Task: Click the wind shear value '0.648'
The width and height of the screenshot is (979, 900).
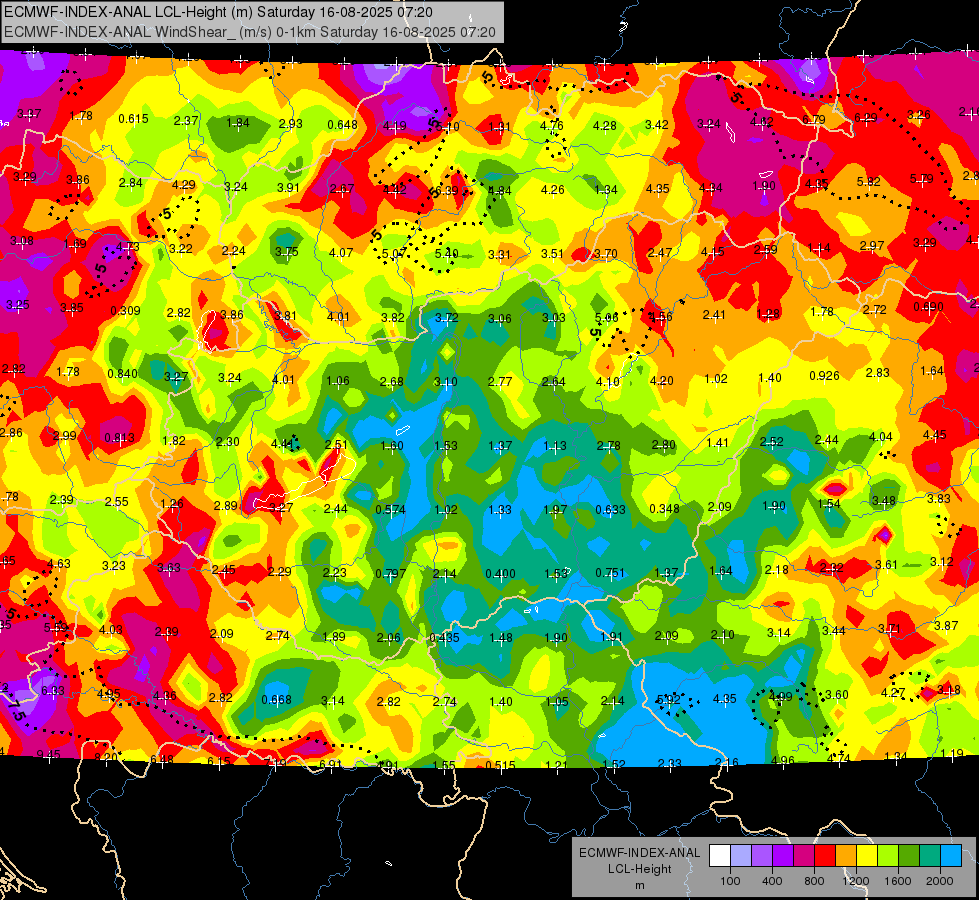Action: (x=342, y=125)
